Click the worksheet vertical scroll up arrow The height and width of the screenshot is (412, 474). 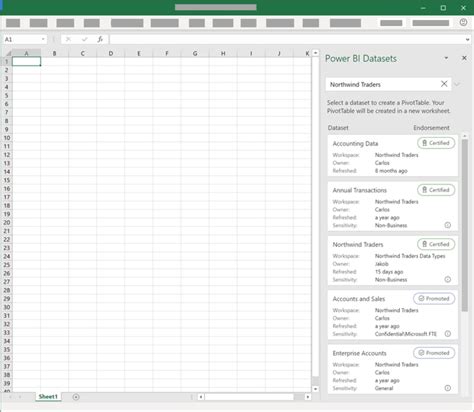(x=315, y=53)
